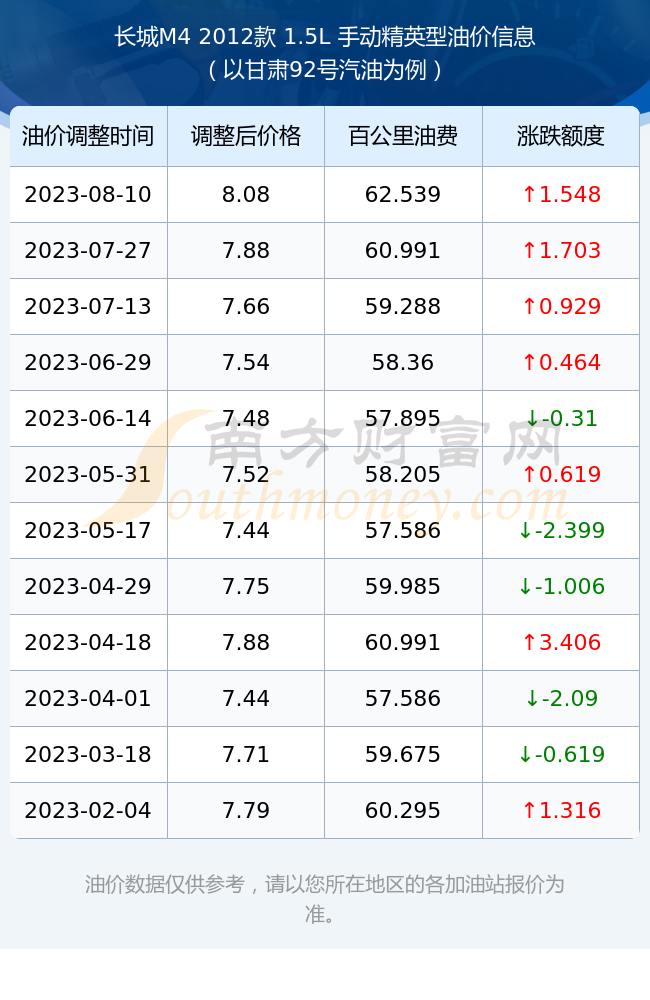
Task: Click the green down arrow beside -2.09
Action: pos(532,698)
